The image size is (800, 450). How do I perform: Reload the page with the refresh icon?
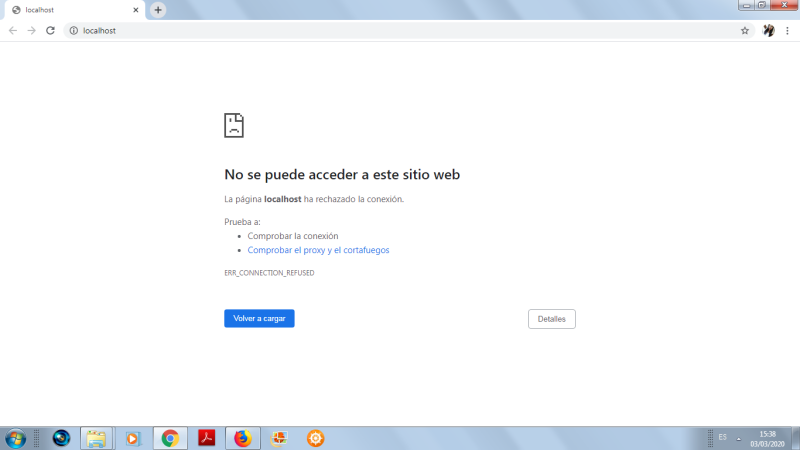50,31
